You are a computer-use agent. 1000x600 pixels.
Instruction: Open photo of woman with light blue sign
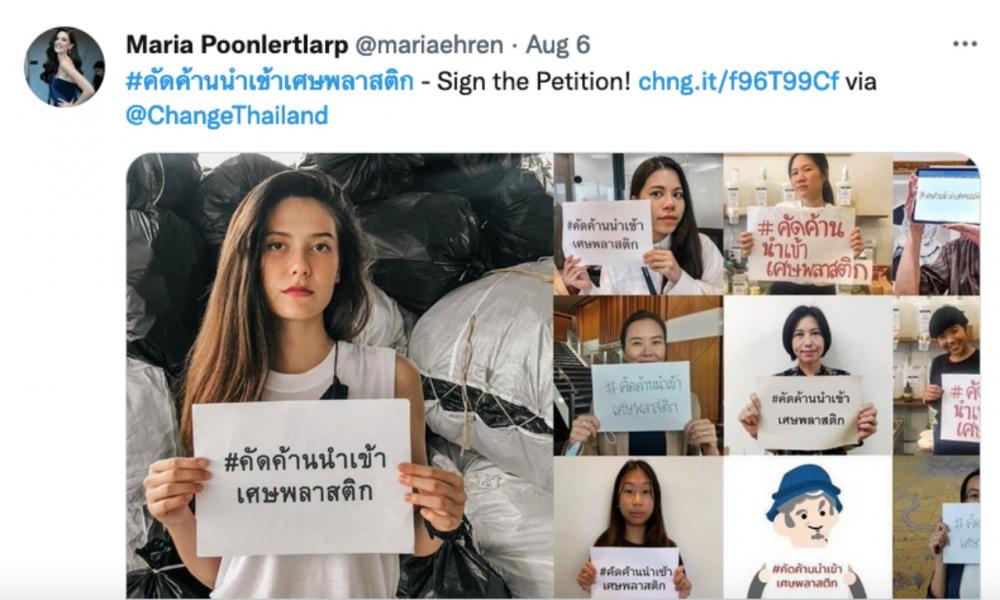pos(638,376)
